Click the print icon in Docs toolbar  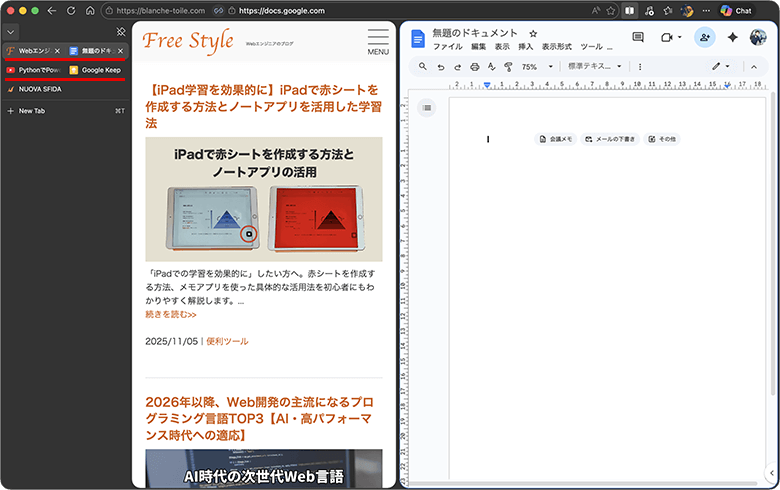[474, 66]
